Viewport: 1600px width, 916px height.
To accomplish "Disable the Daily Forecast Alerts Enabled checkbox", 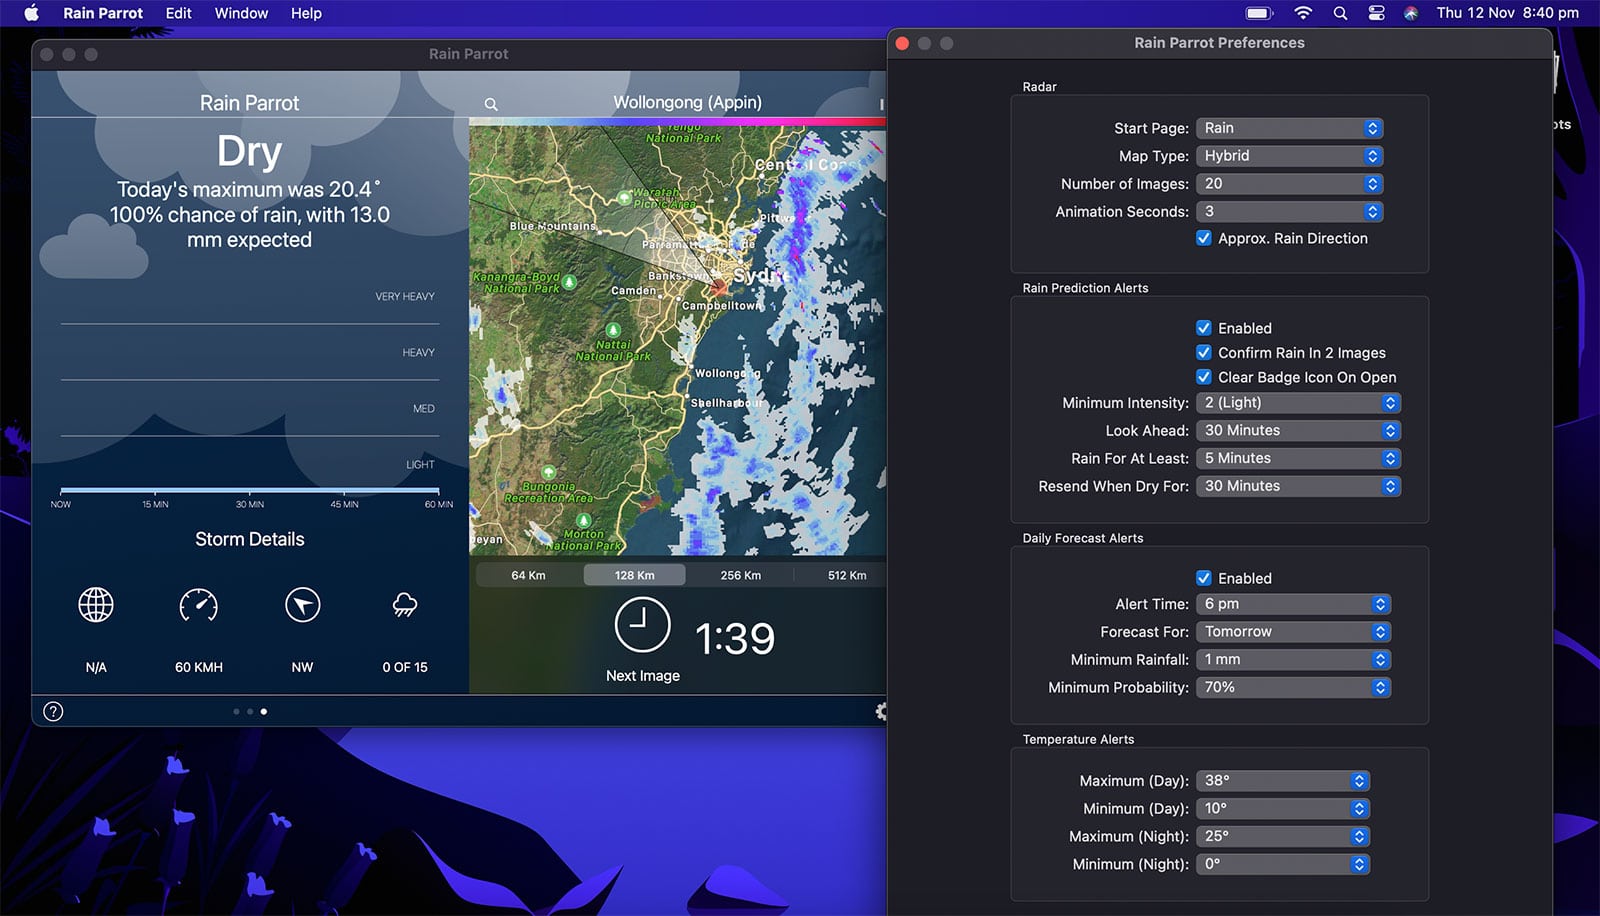I will [1204, 578].
